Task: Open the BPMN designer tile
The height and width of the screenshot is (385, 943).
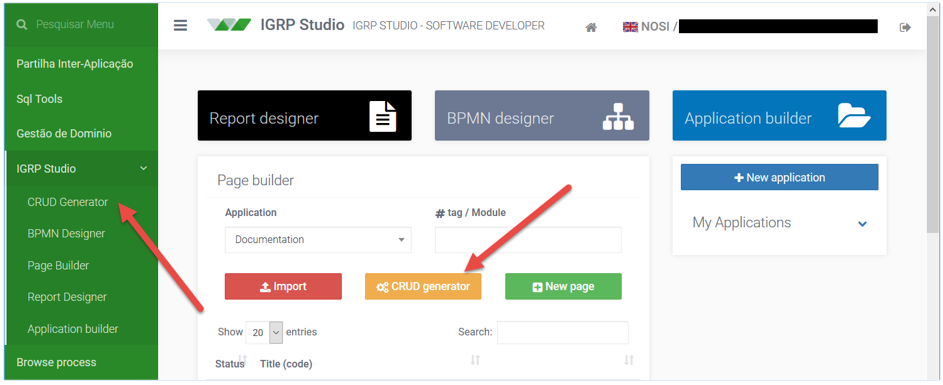Action: pos(542,116)
